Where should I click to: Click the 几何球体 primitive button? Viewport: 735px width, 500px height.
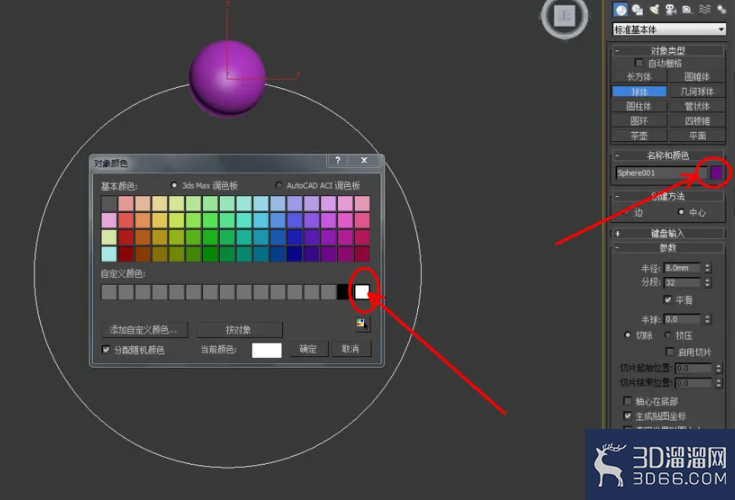[697, 91]
